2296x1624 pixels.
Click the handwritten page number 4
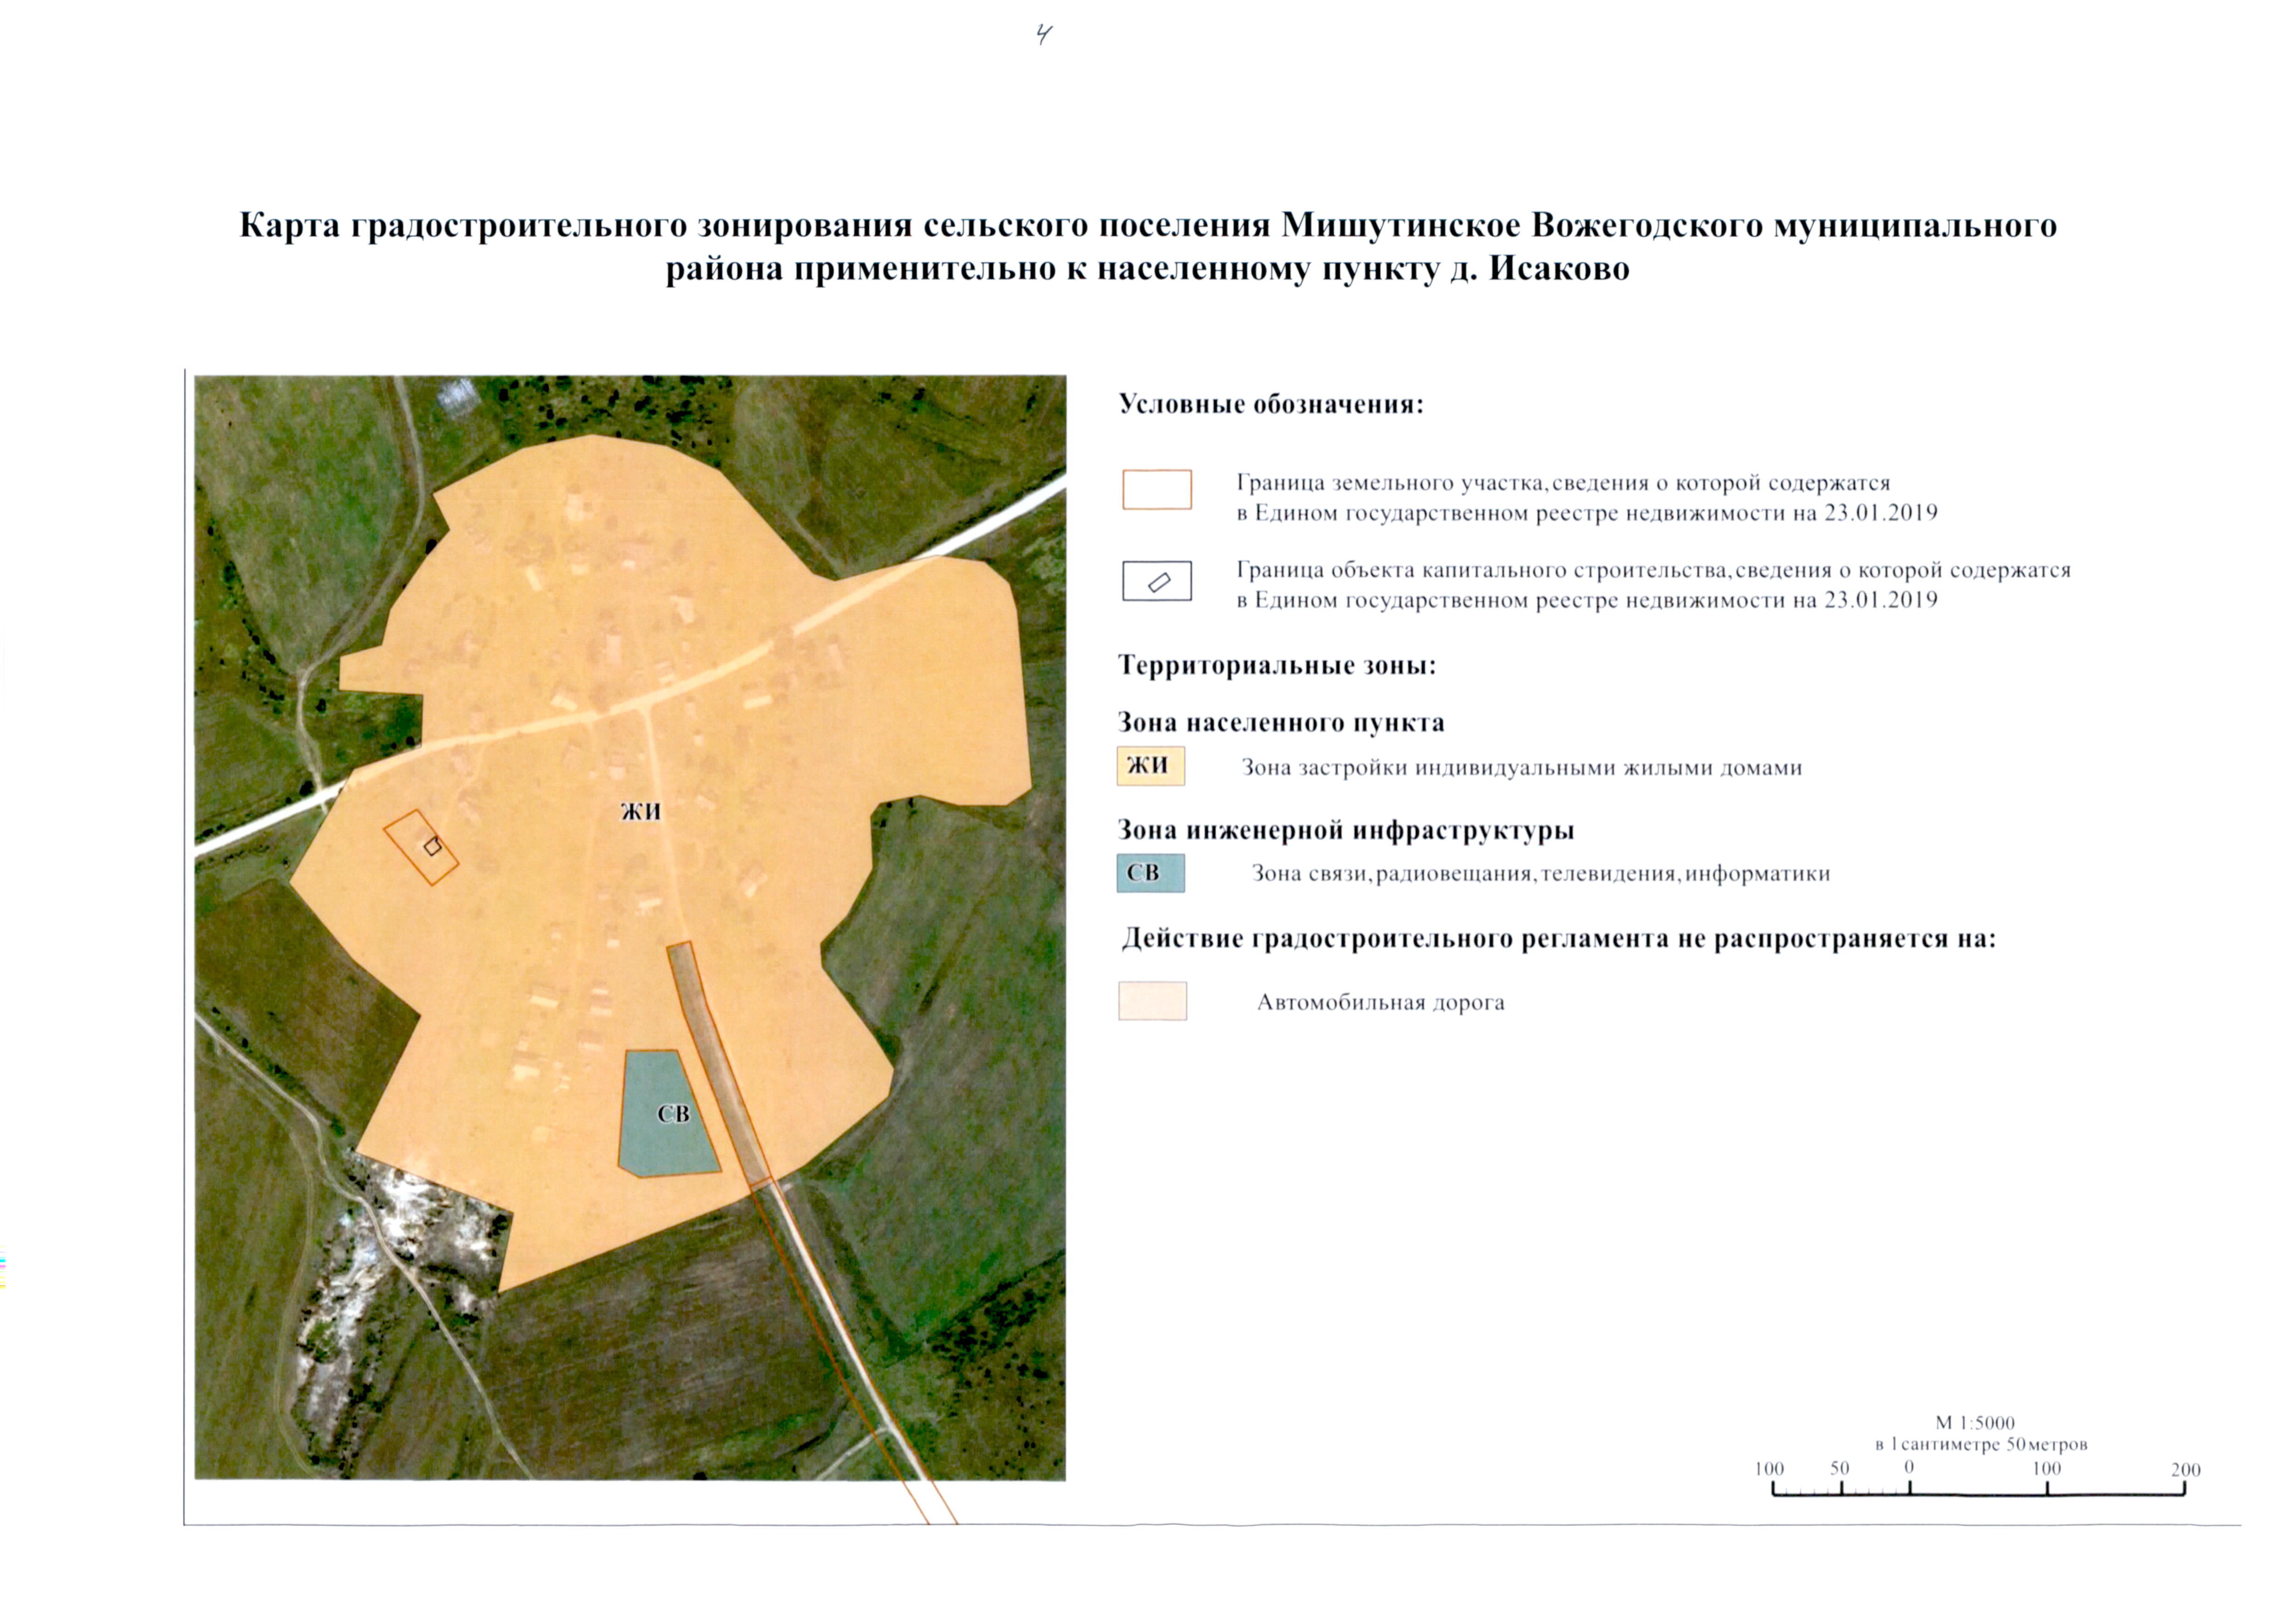(x=1044, y=36)
